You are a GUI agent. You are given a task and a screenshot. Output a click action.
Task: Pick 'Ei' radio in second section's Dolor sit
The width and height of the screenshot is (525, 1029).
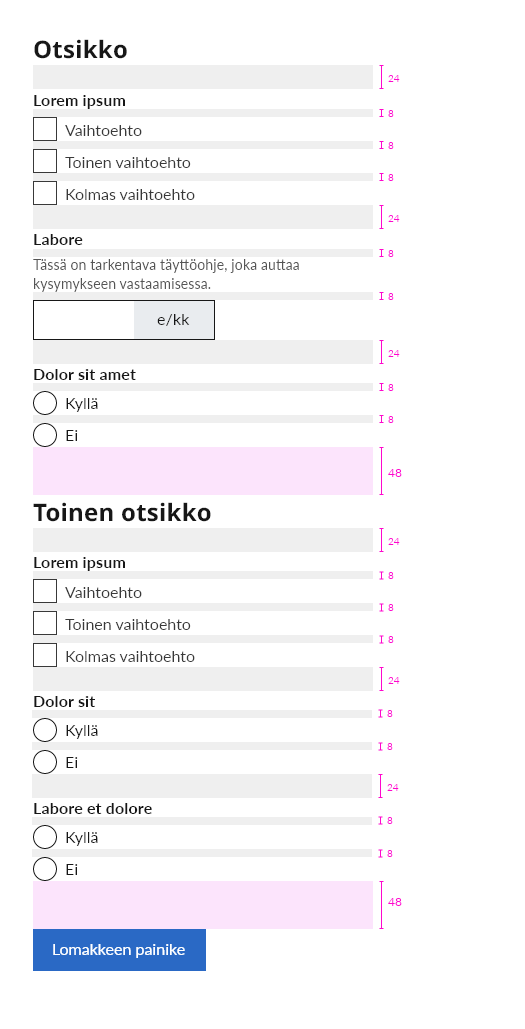point(45,762)
